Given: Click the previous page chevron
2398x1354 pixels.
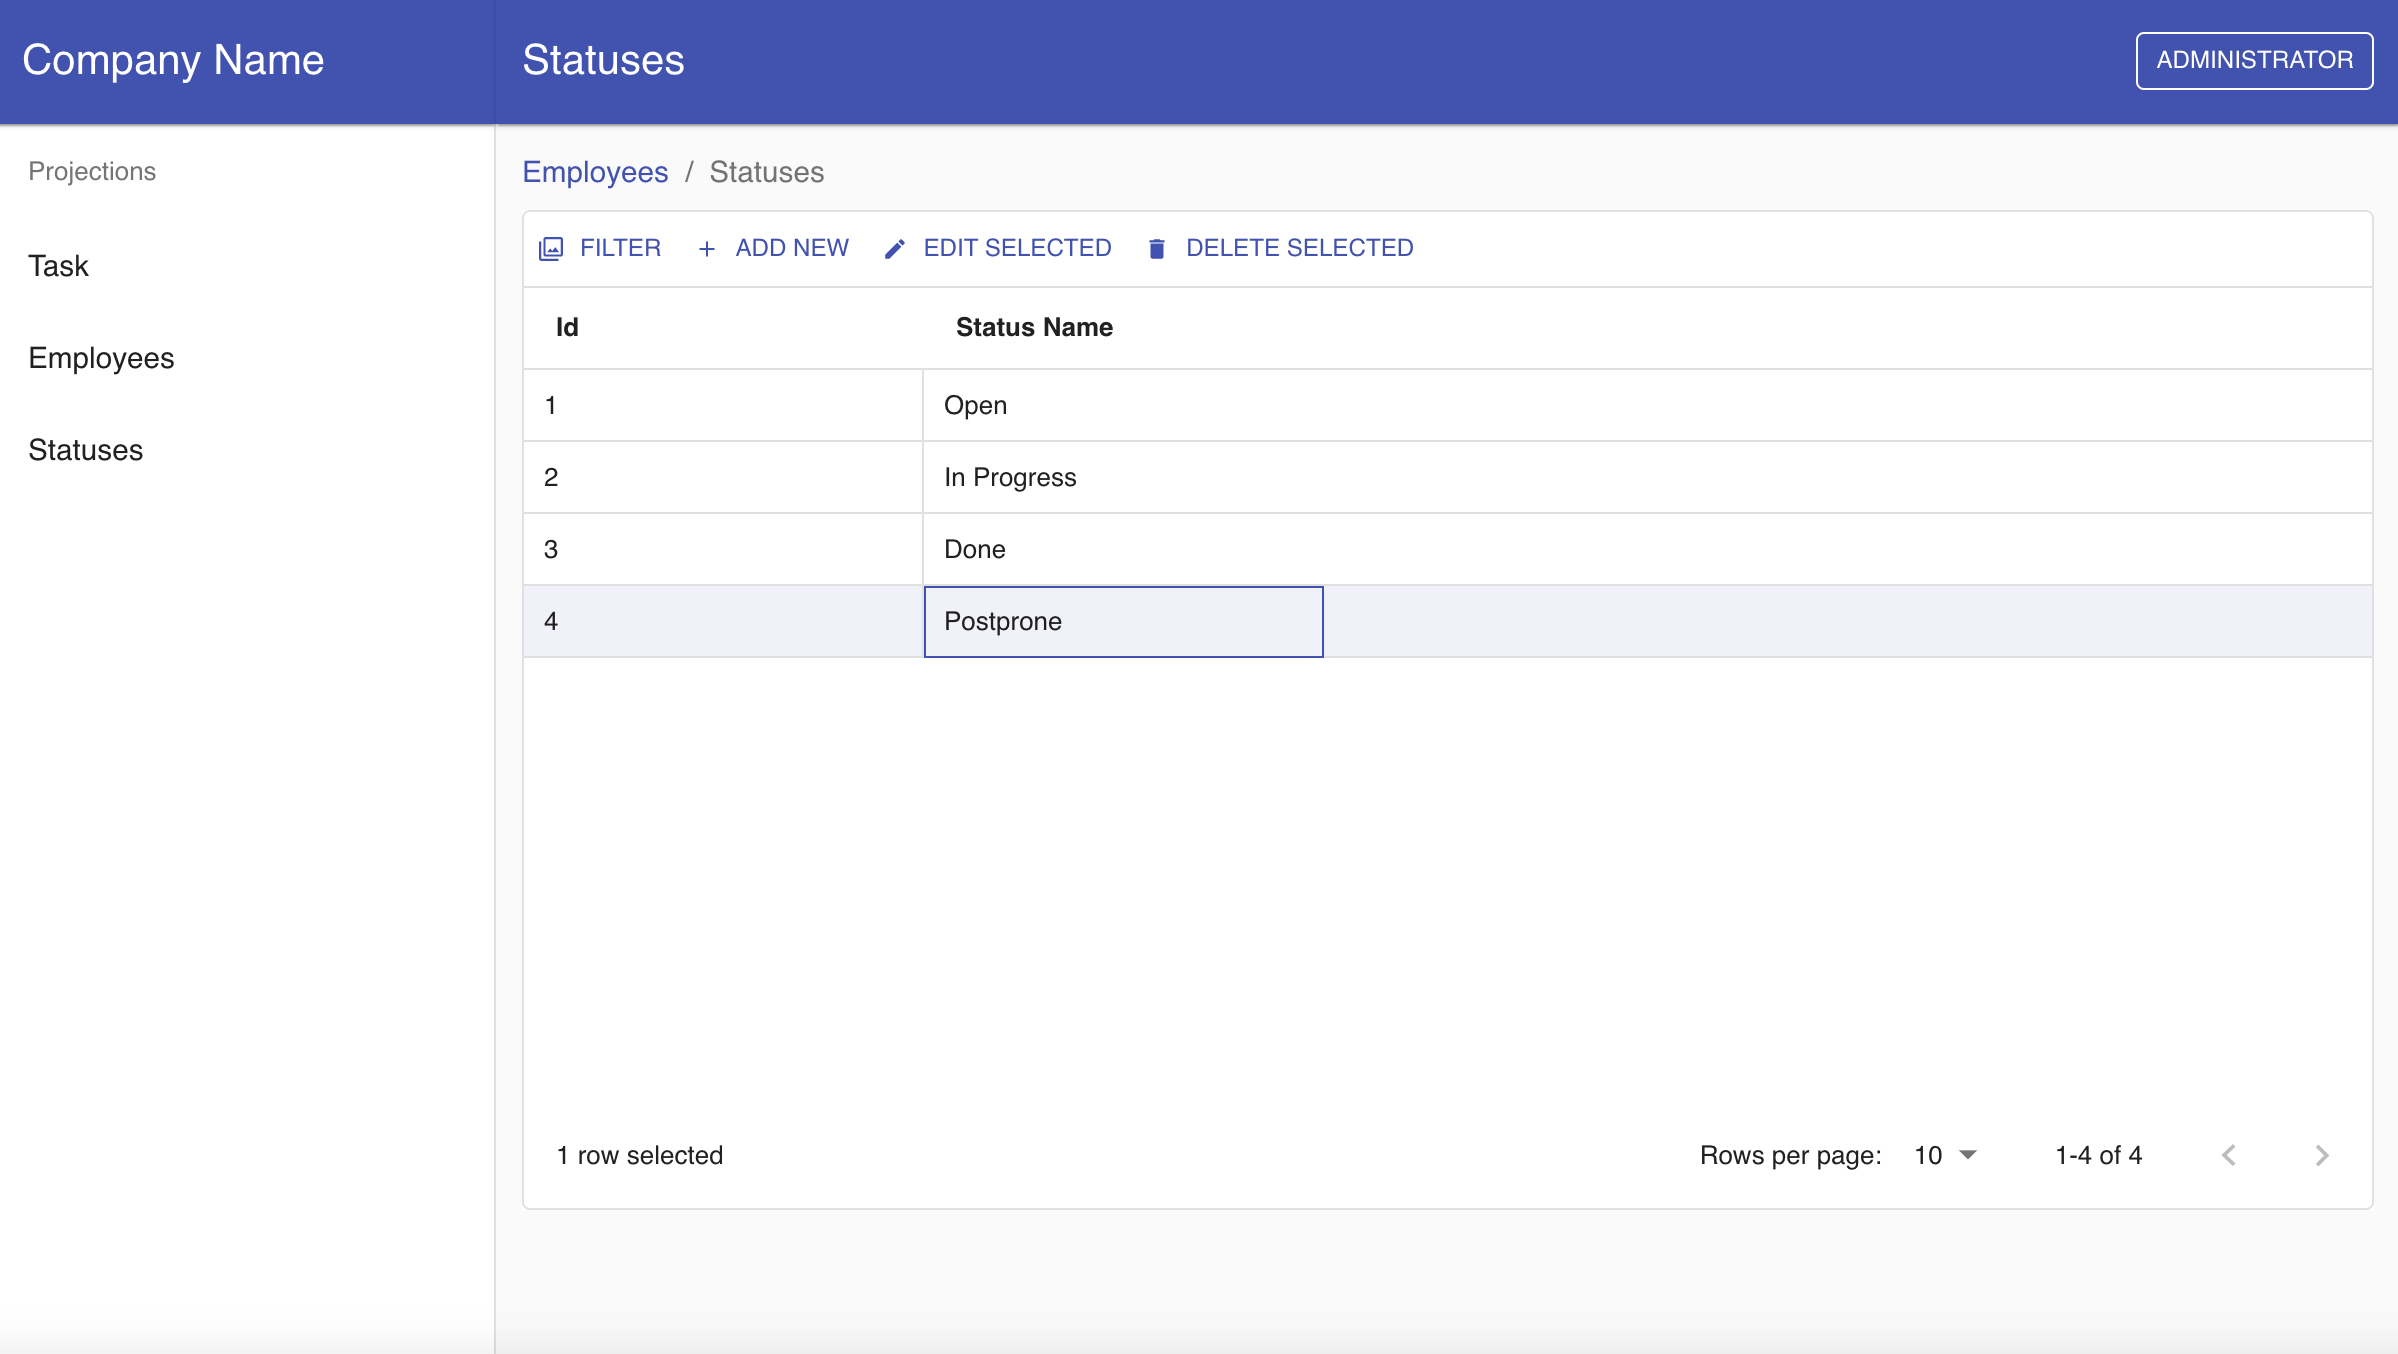Looking at the screenshot, I should pos(2228,1155).
